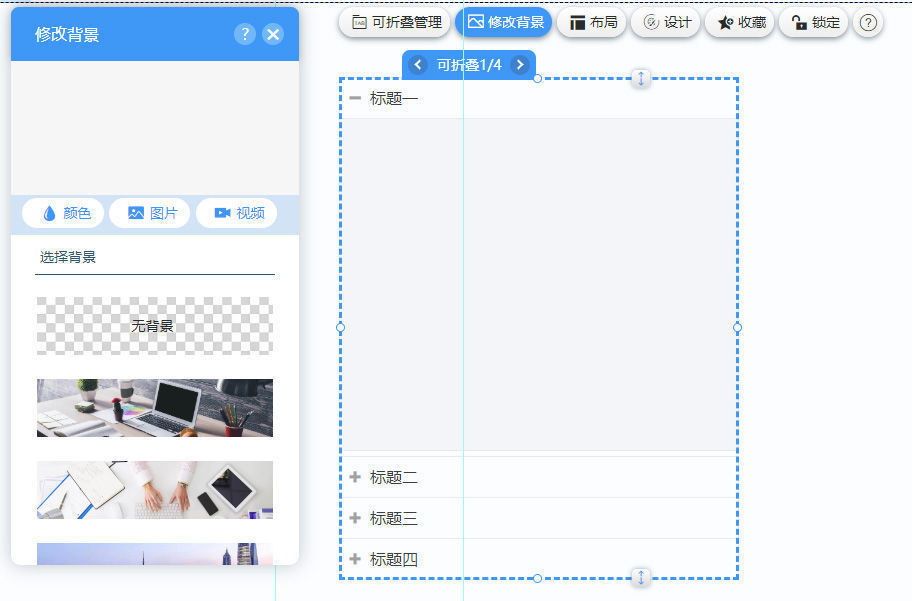The image size is (912, 601).
Task: Click the 收藏 favorite button
Action: pos(740,22)
